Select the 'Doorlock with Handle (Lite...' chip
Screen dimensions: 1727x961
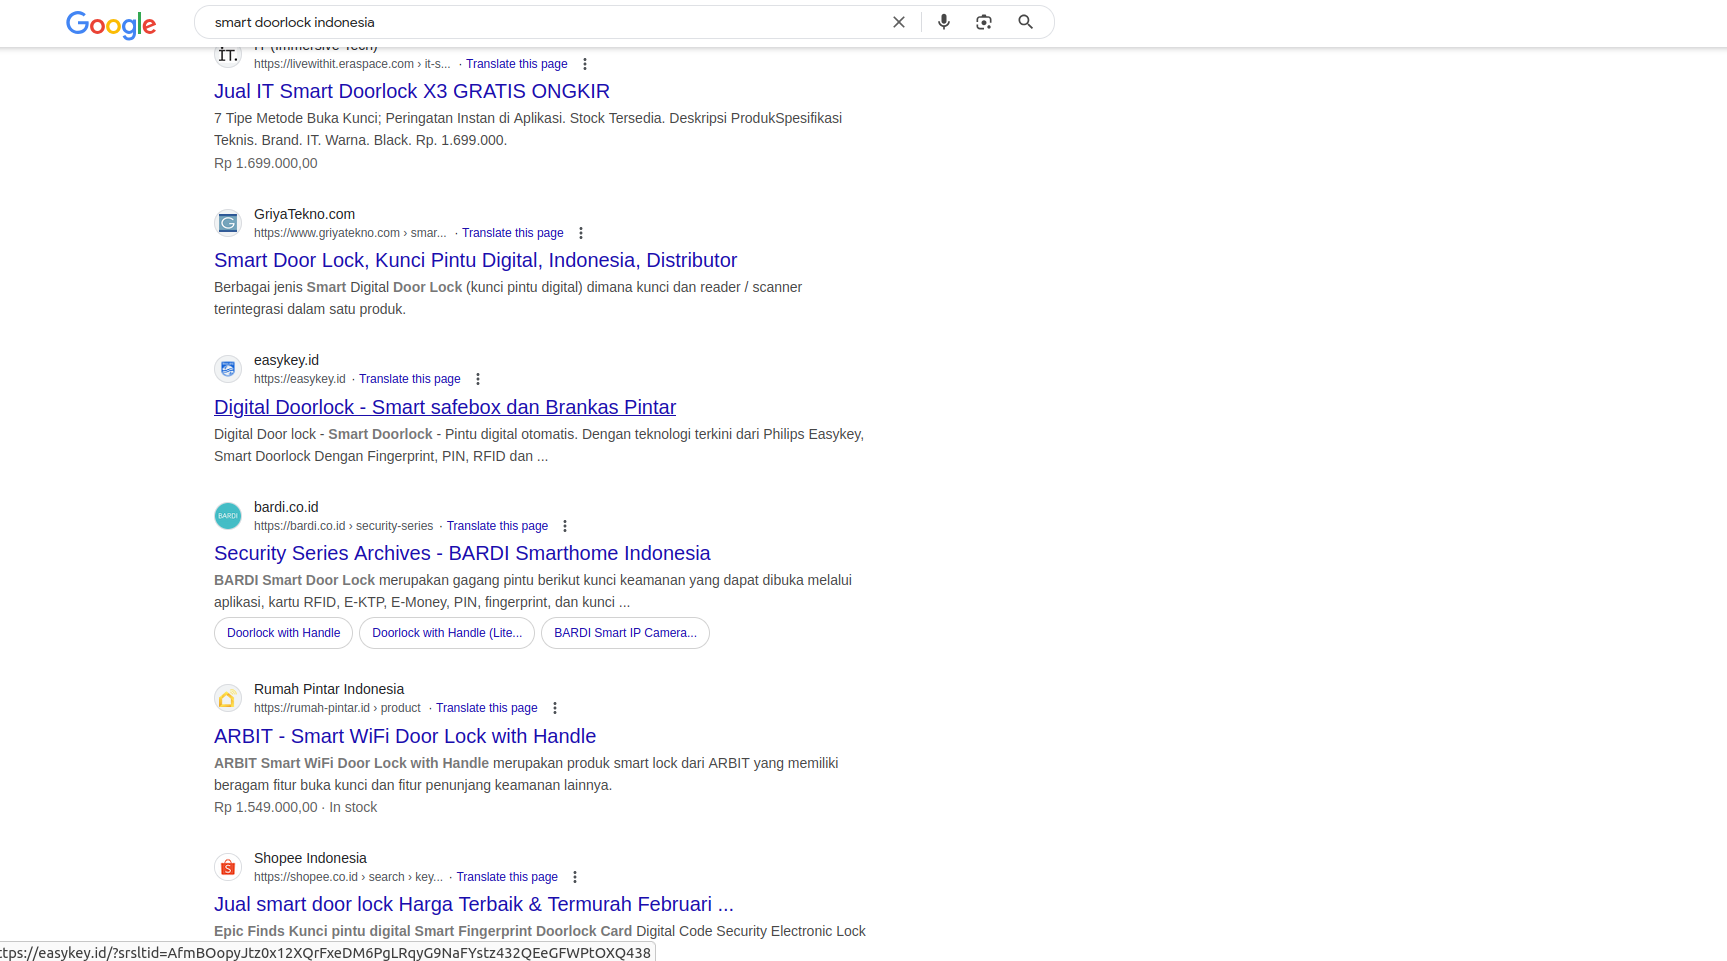click(x=447, y=633)
